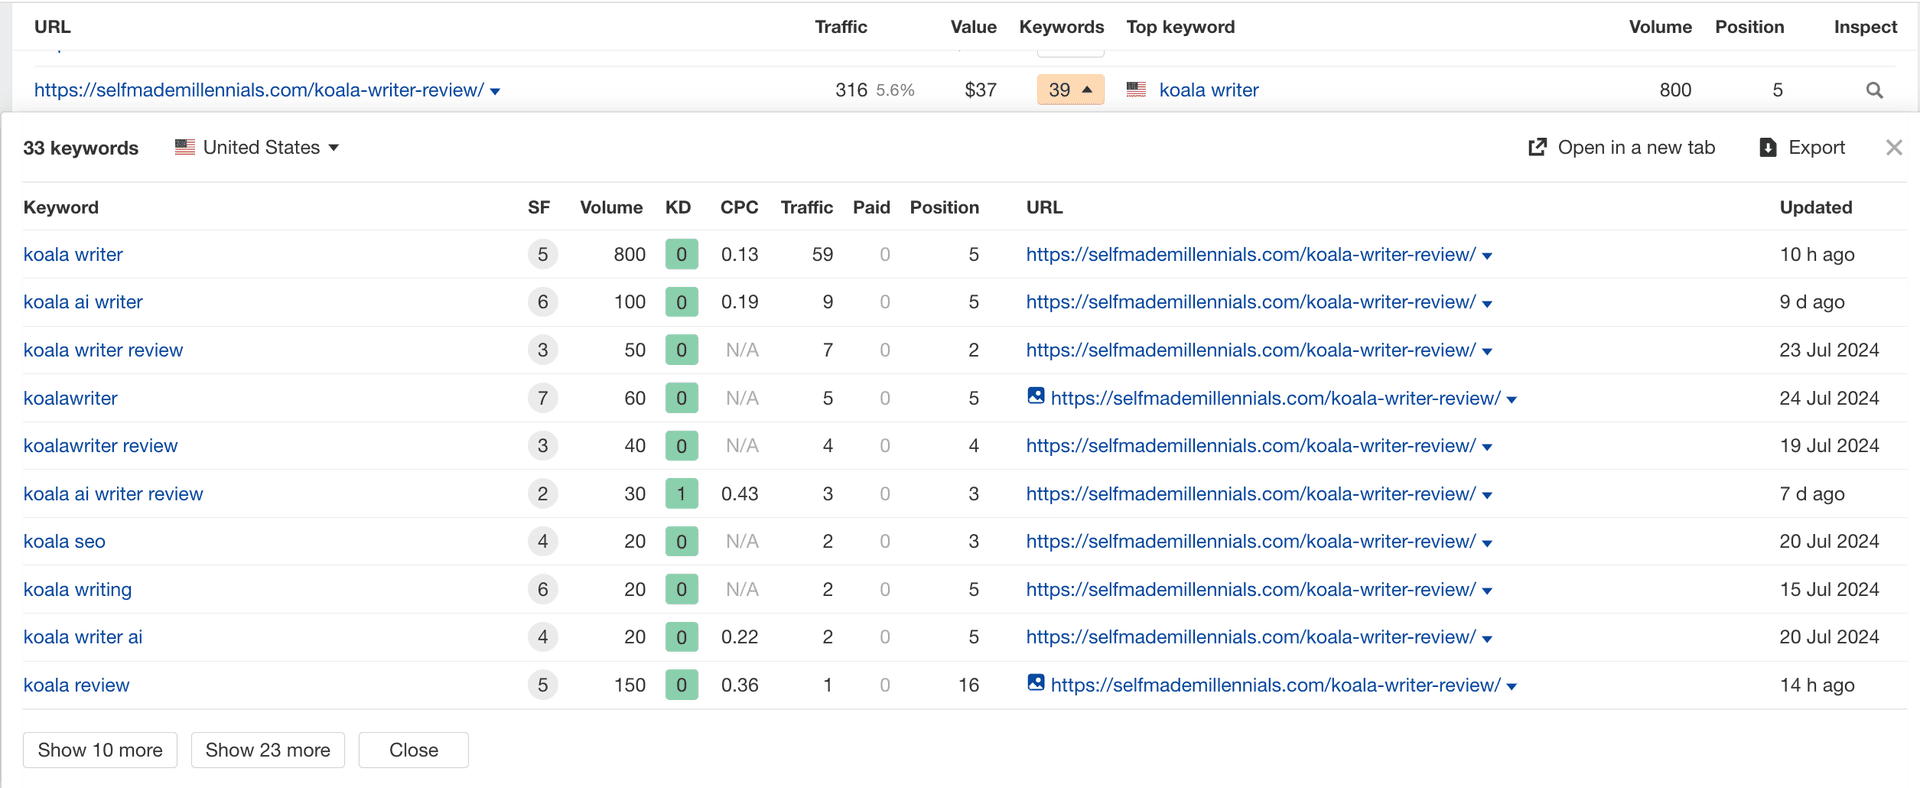The height and width of the screenshot is (788, 1920).
Task: Click the SF badge 2 for koala ai writer review
Action: tap(543, 494)
